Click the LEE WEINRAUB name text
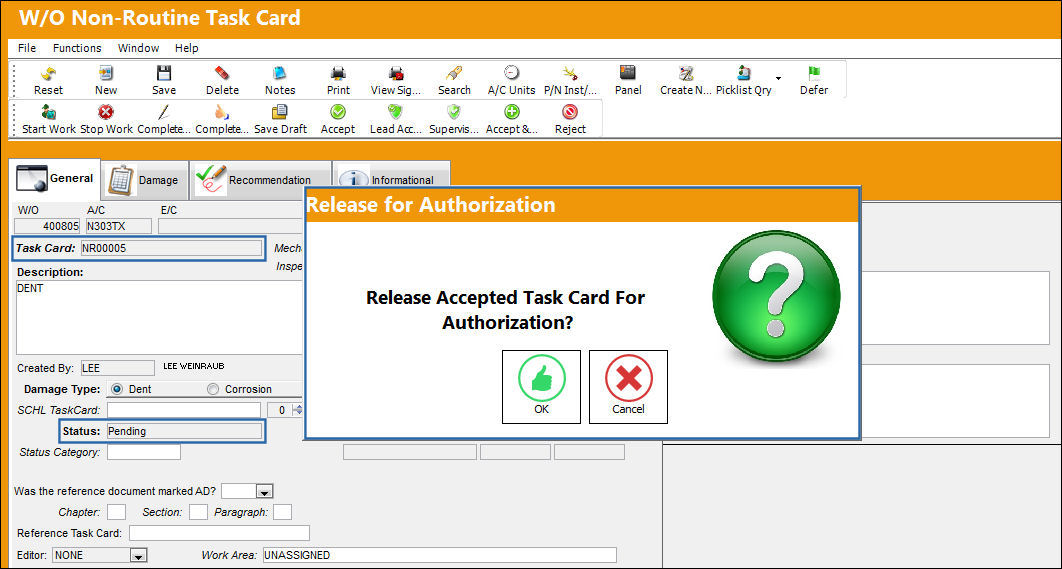 (x=194, y=366)
